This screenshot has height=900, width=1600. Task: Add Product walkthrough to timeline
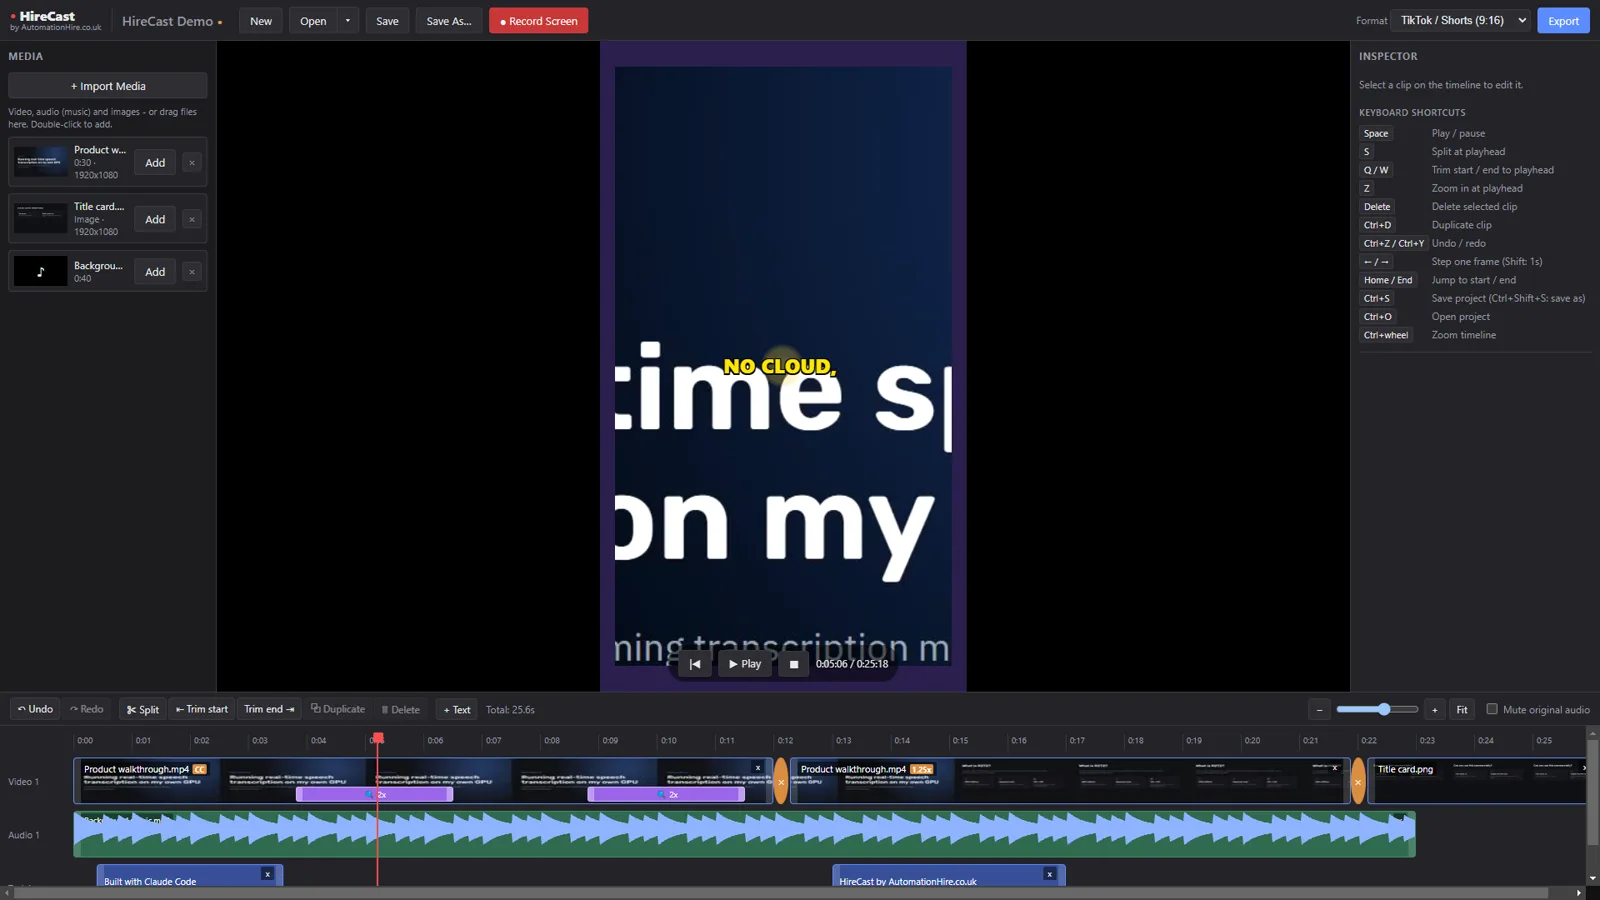coord(155,163)
